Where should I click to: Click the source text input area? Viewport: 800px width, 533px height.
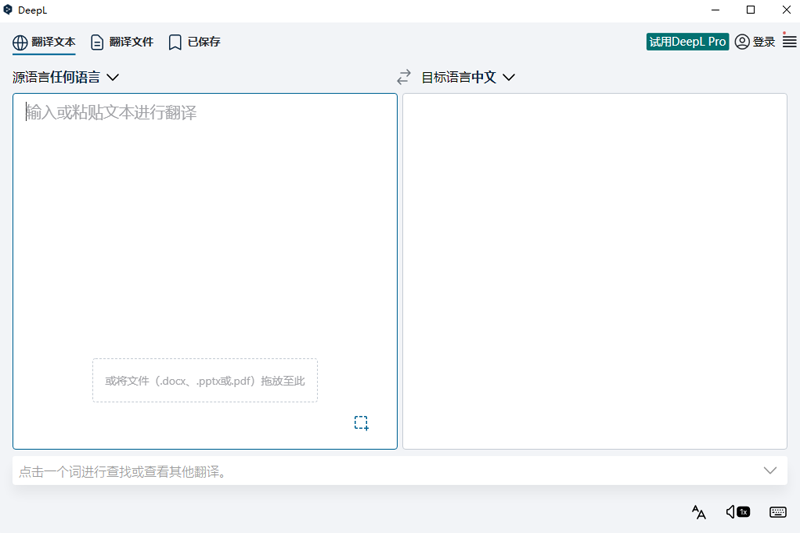pyautogui.click(x=205, y=220)
